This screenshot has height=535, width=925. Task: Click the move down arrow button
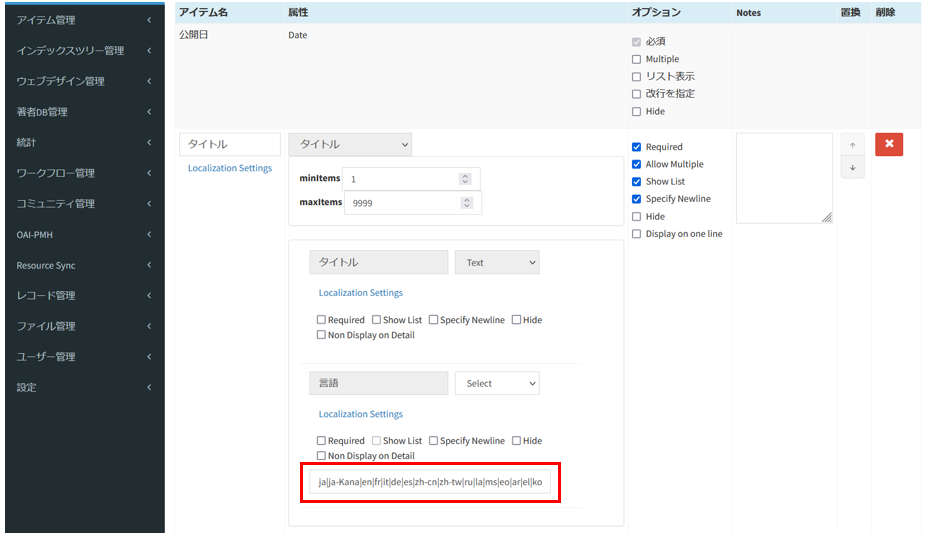pyautogui.click(x=852, y=168)
